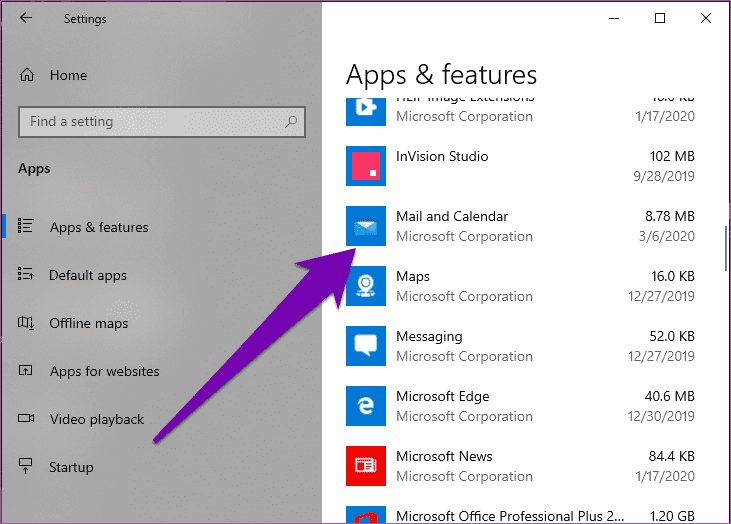The image size is (731, 524).
Task: Click the Mail and Calendar app name
Action: (452, 216)
